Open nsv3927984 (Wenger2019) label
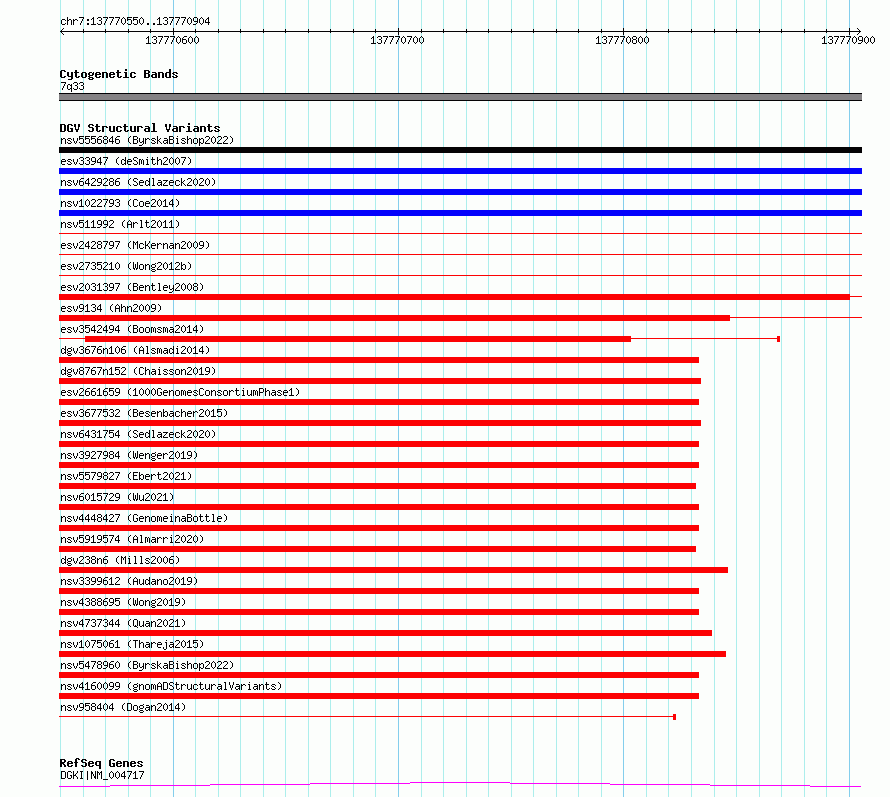The height and width of the screenshot is (797, 890). (129, 455)
